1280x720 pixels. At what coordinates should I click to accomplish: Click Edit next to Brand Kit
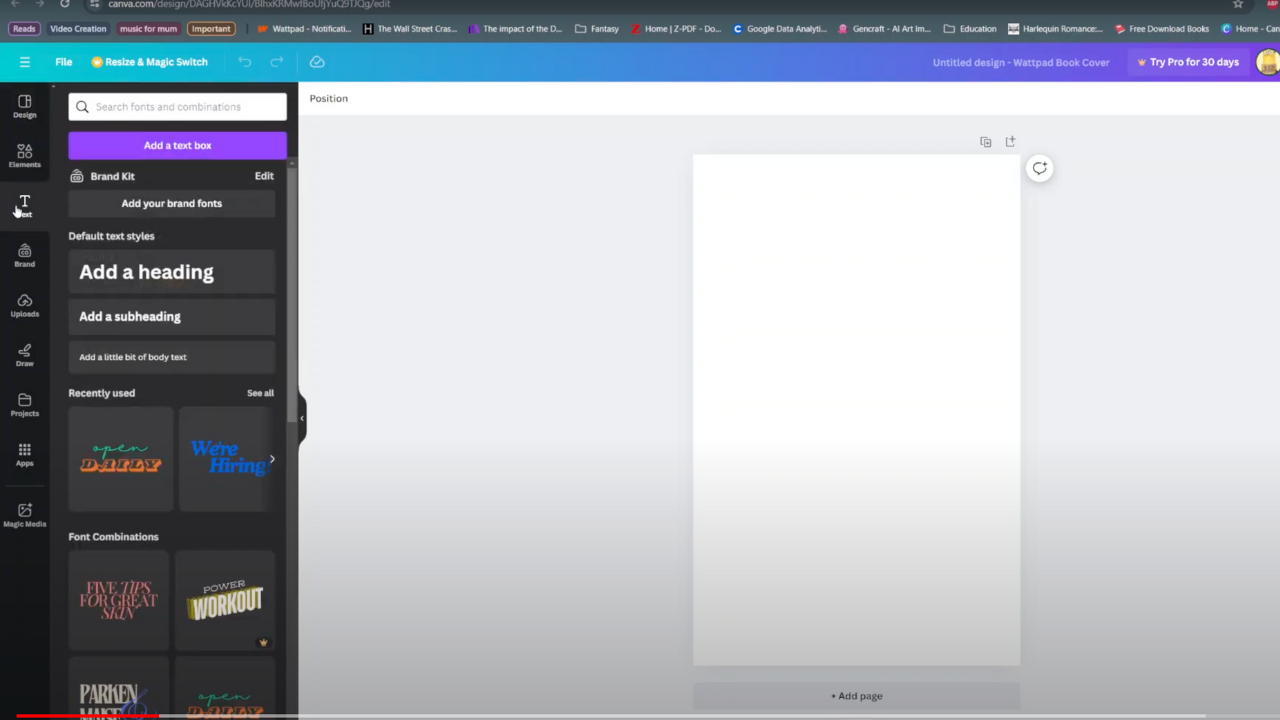pos(264,176)
